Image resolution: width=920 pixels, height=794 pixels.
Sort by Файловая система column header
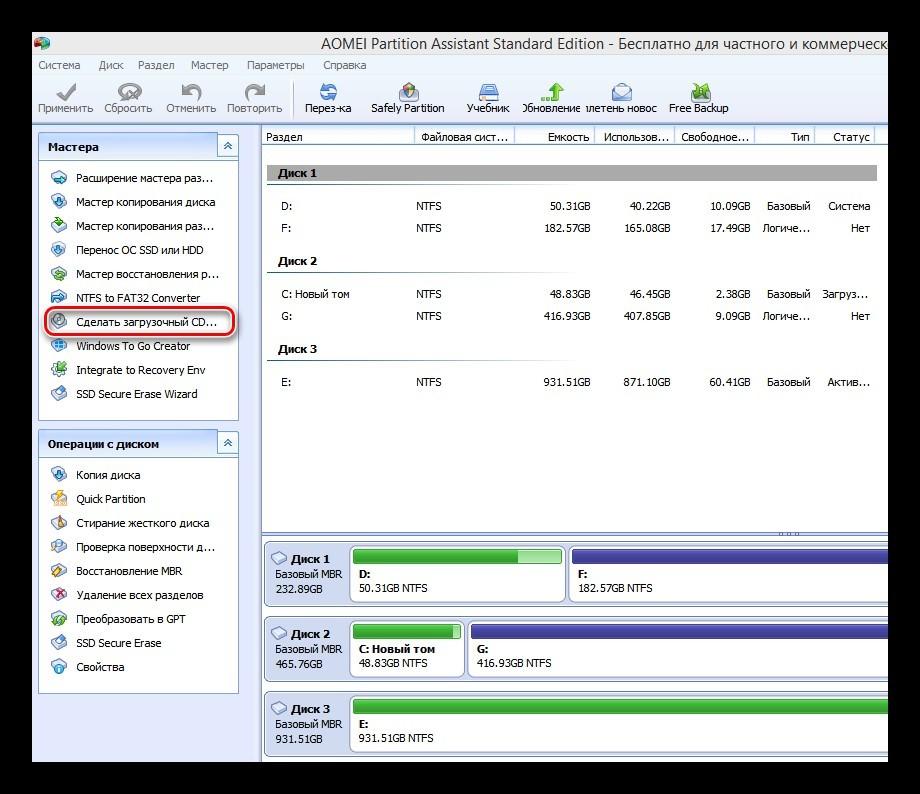coord(465,137)
